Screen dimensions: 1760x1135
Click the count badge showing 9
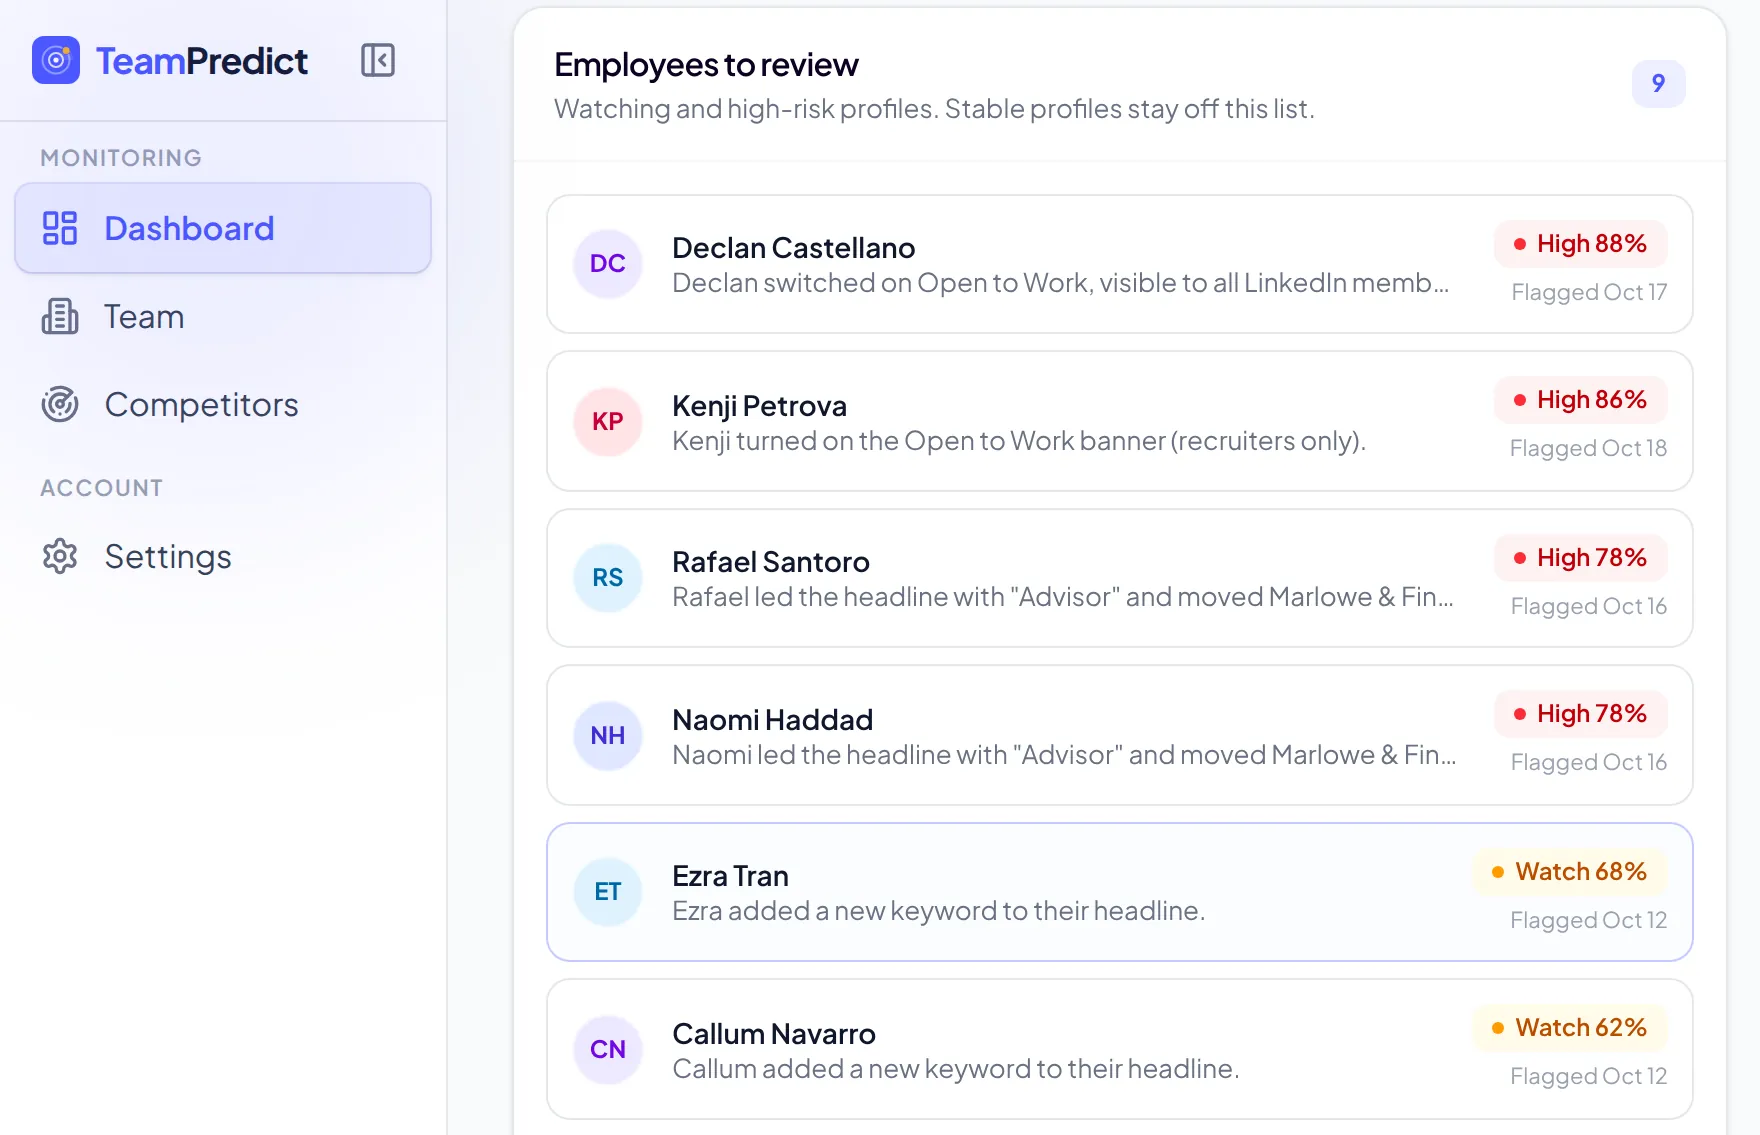(1659, 84)
